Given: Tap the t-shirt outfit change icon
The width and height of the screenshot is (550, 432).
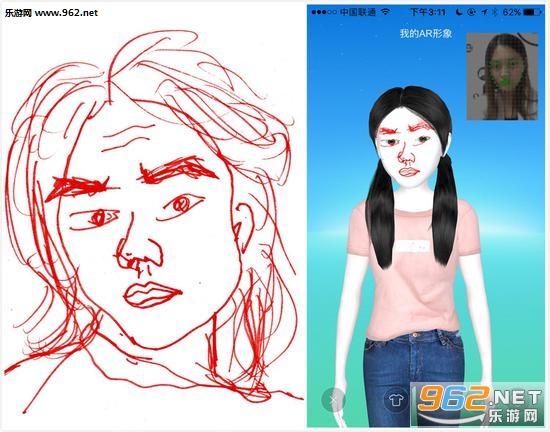Looking at the screenshot, I should [396, 399].
